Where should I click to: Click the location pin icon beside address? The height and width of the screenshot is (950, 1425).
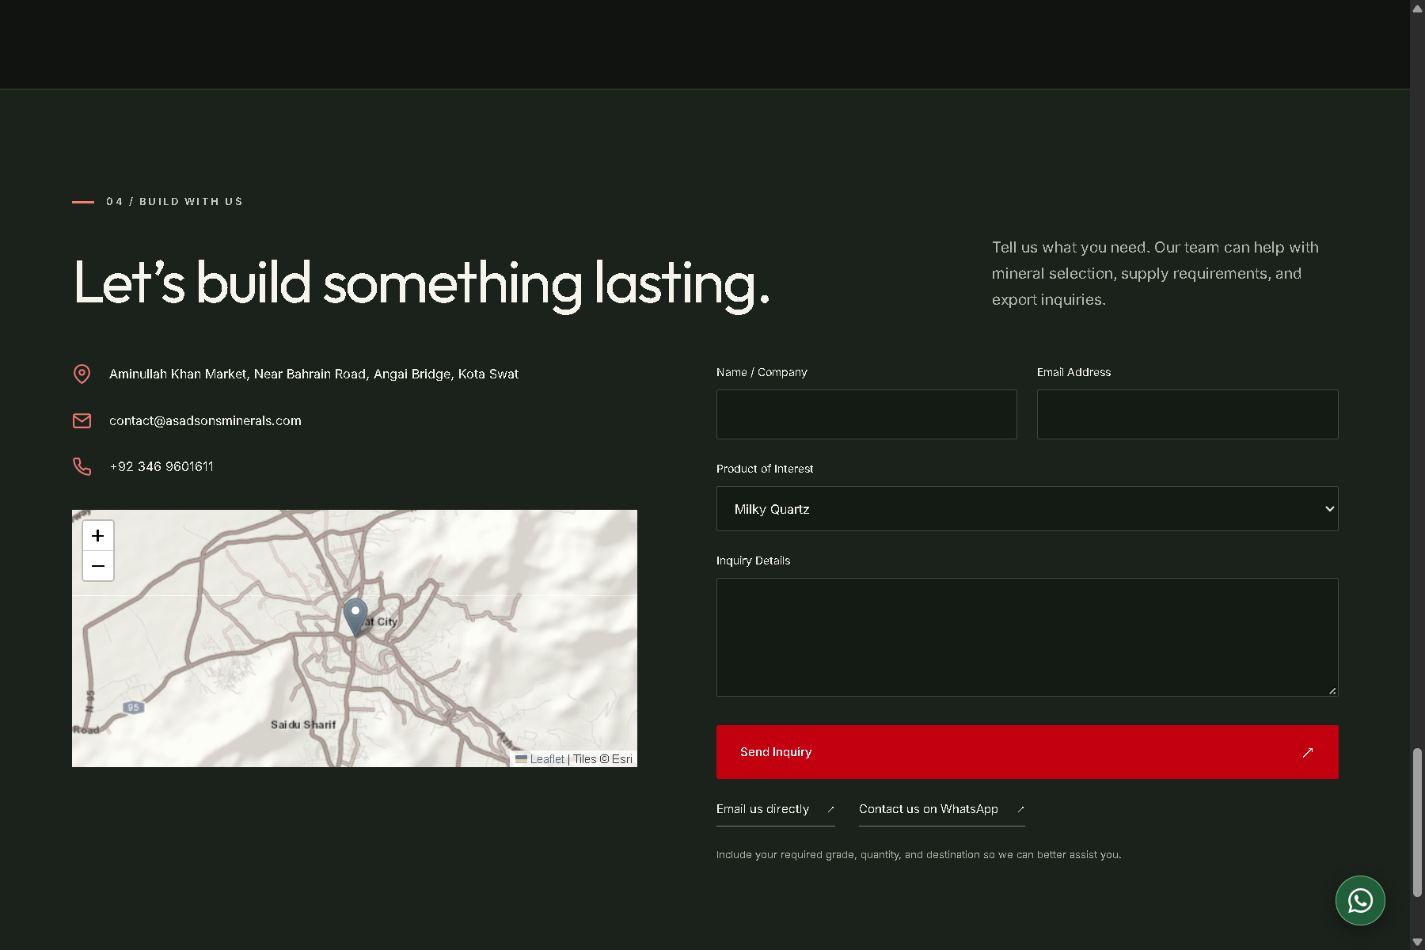click(82, 374)
